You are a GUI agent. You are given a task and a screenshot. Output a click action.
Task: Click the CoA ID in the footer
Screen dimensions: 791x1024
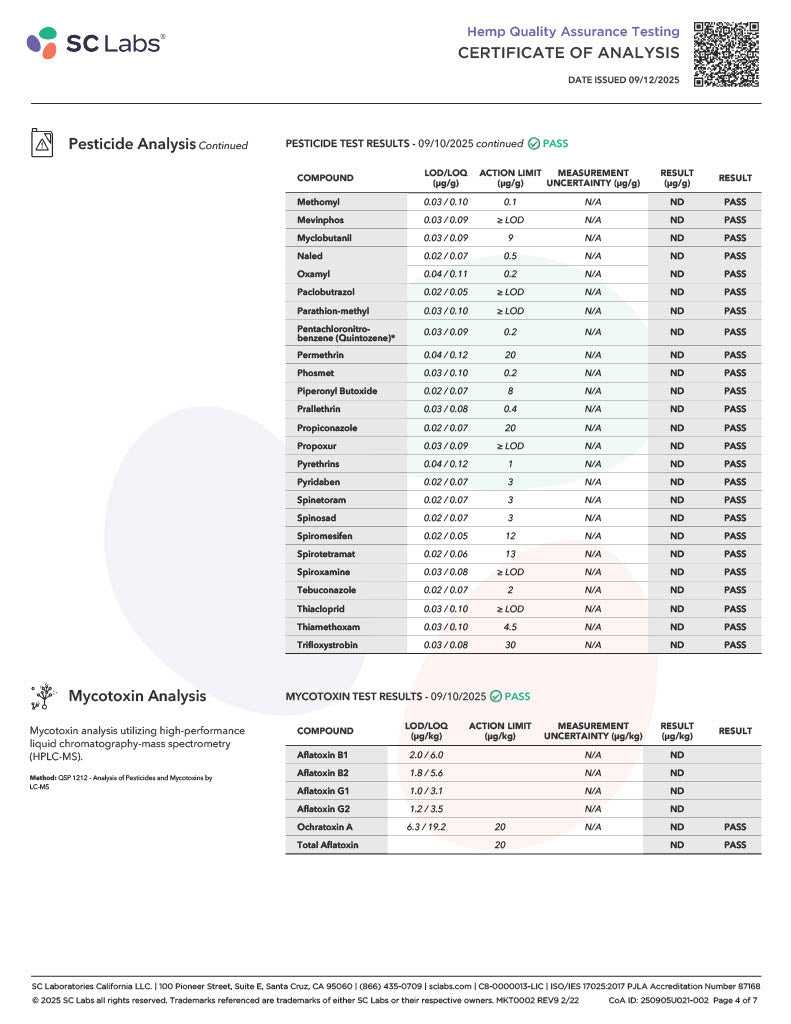click(x=656, y=999)
